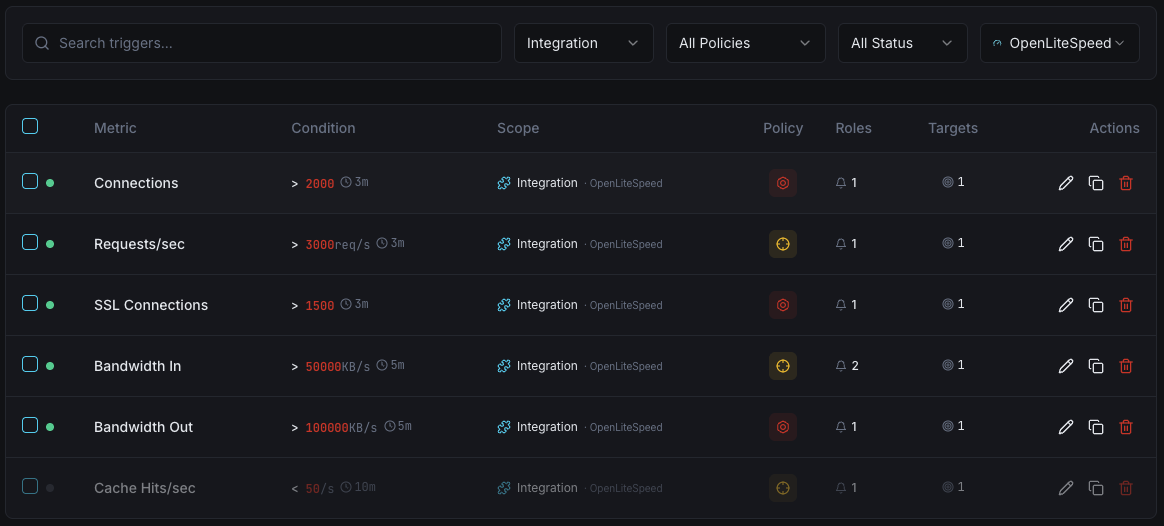This screenshot has height=526, width=1164.
Task: Click the Bandwidth Out metric name
Action: (x=143, y=427)
